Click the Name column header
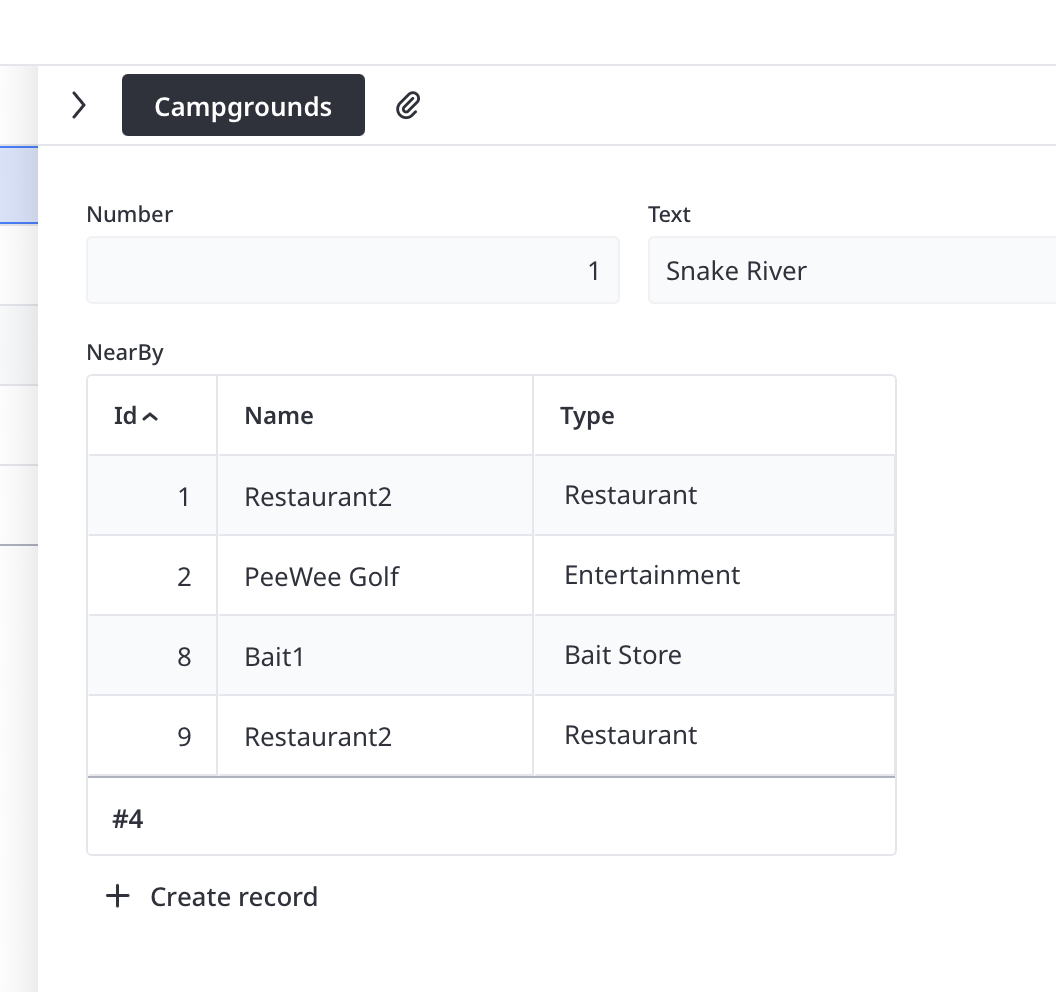1056x992 pixels. (x=279, y=416)
